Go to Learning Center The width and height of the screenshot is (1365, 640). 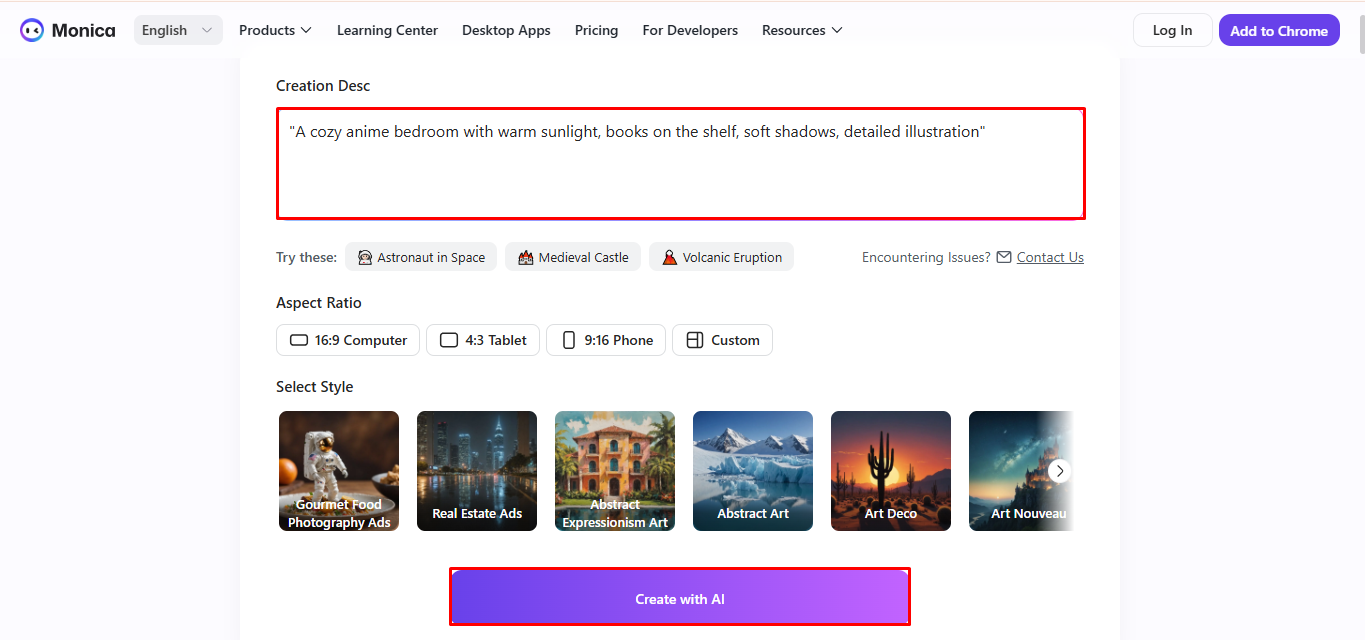[387, 31]
